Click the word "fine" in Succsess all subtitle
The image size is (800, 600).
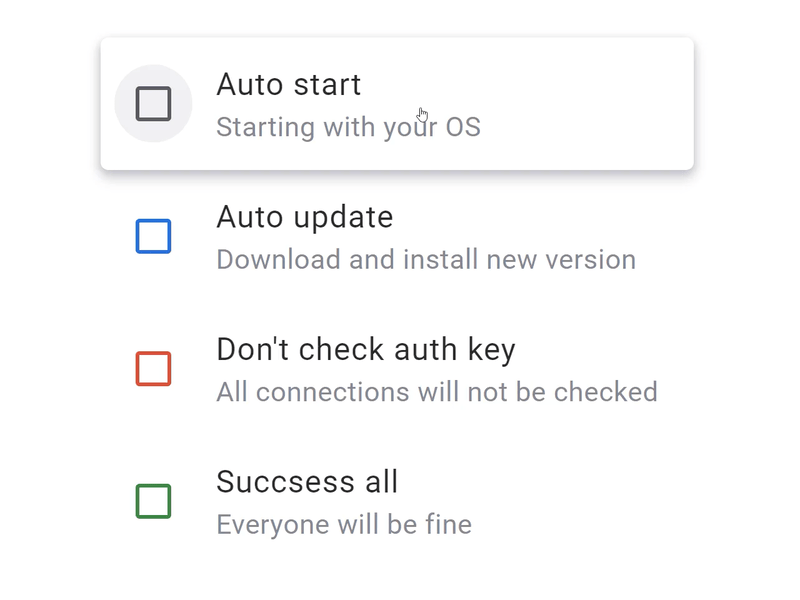coord(449,524)
